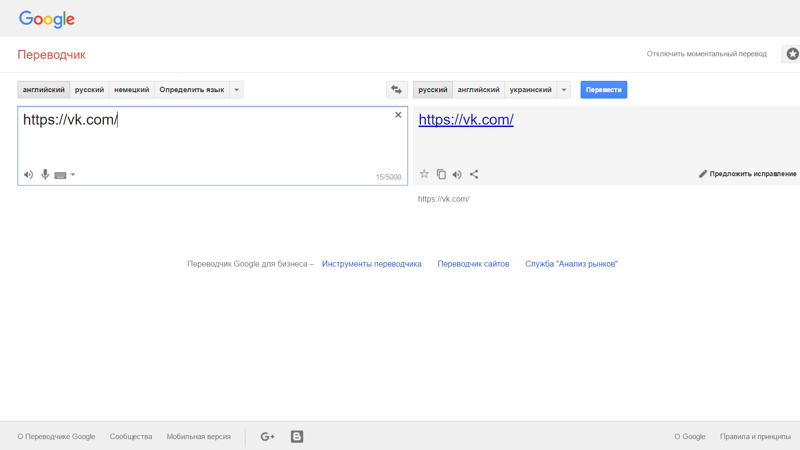Open the virtual keyboard icon
This screenshot has height=450, width=800.
60,175
